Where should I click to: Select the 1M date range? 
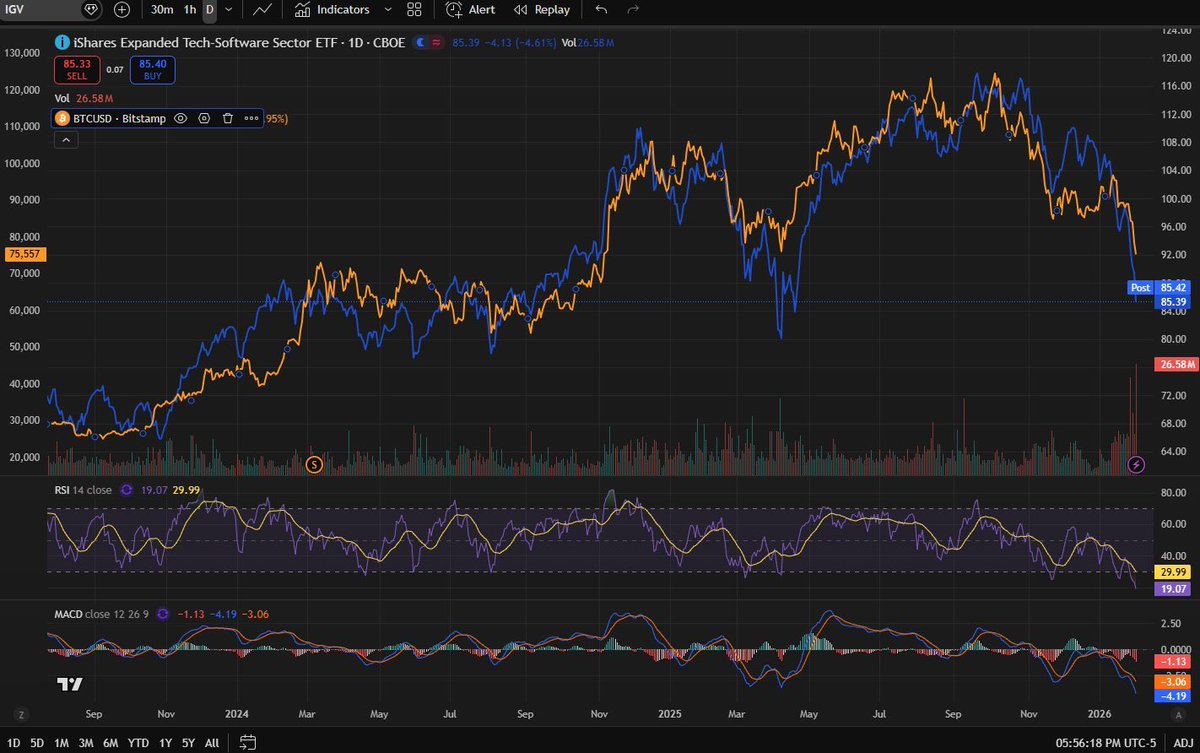point(62,742)
